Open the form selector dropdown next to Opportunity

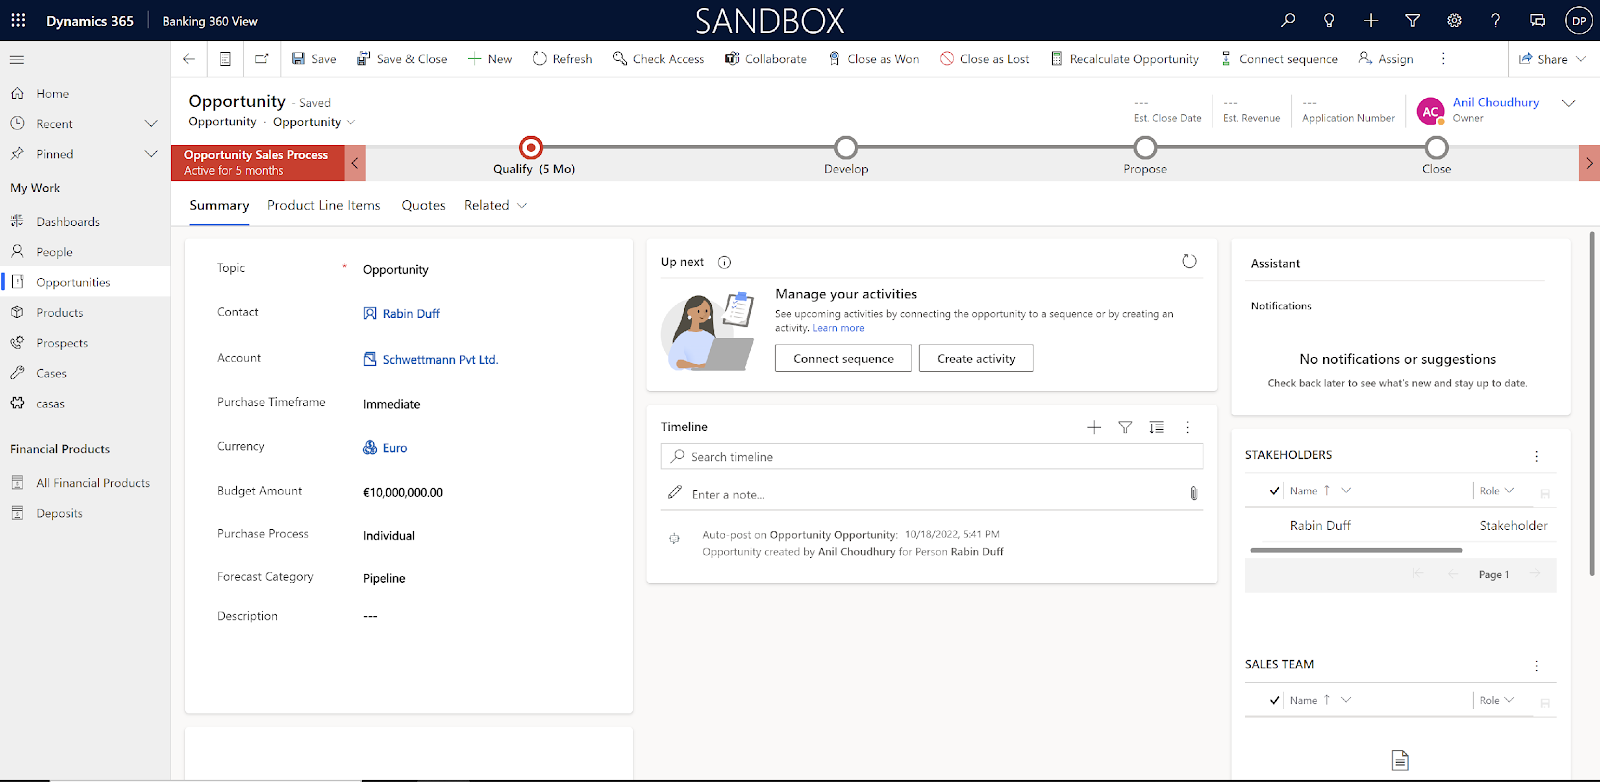[x=351, y=122]
